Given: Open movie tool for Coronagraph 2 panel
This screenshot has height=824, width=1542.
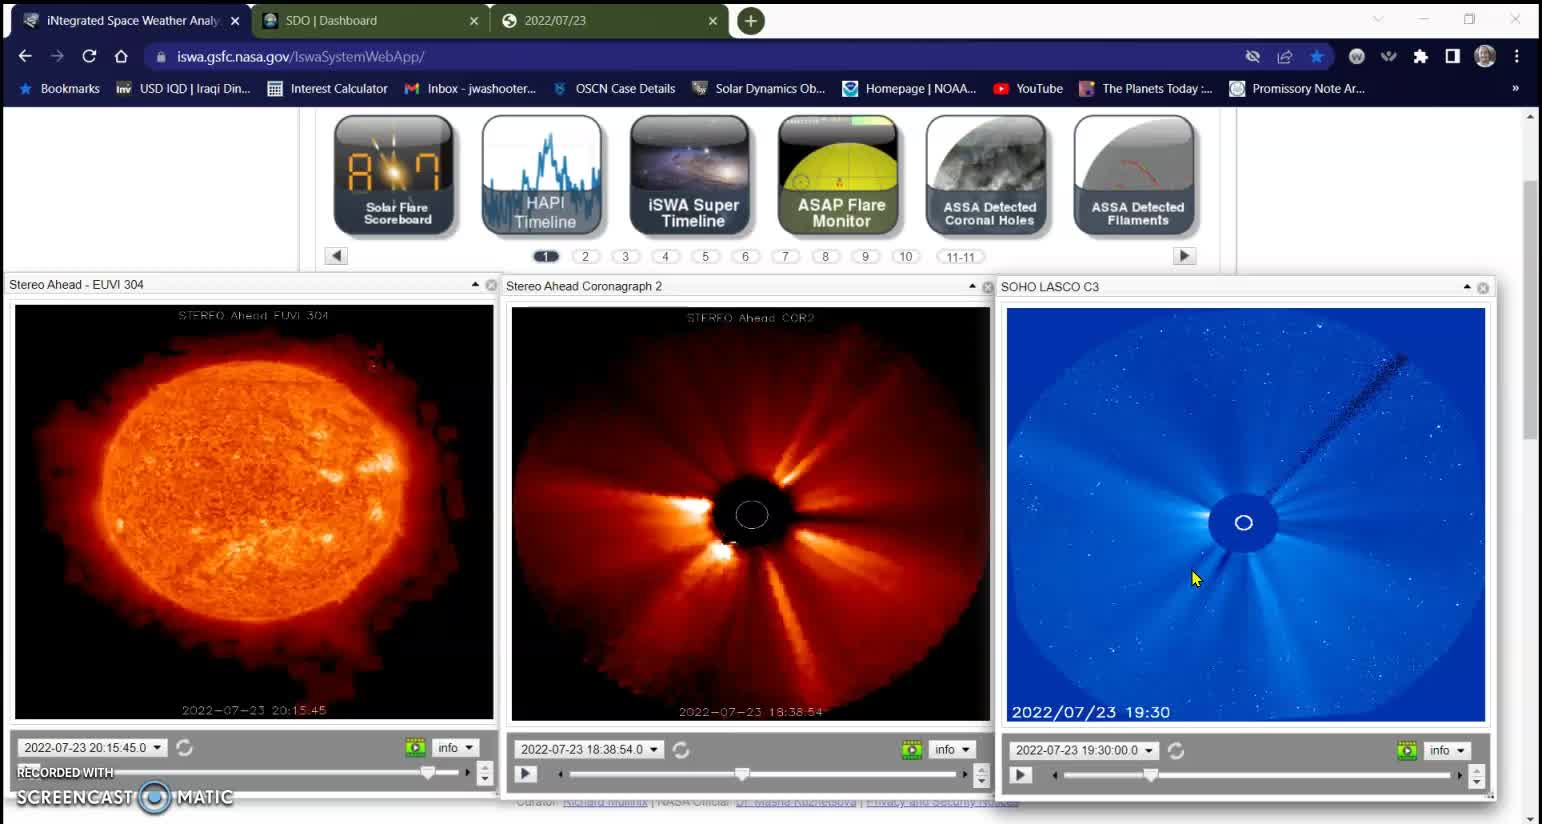Looking at the screenshot, I should point(912,750).
